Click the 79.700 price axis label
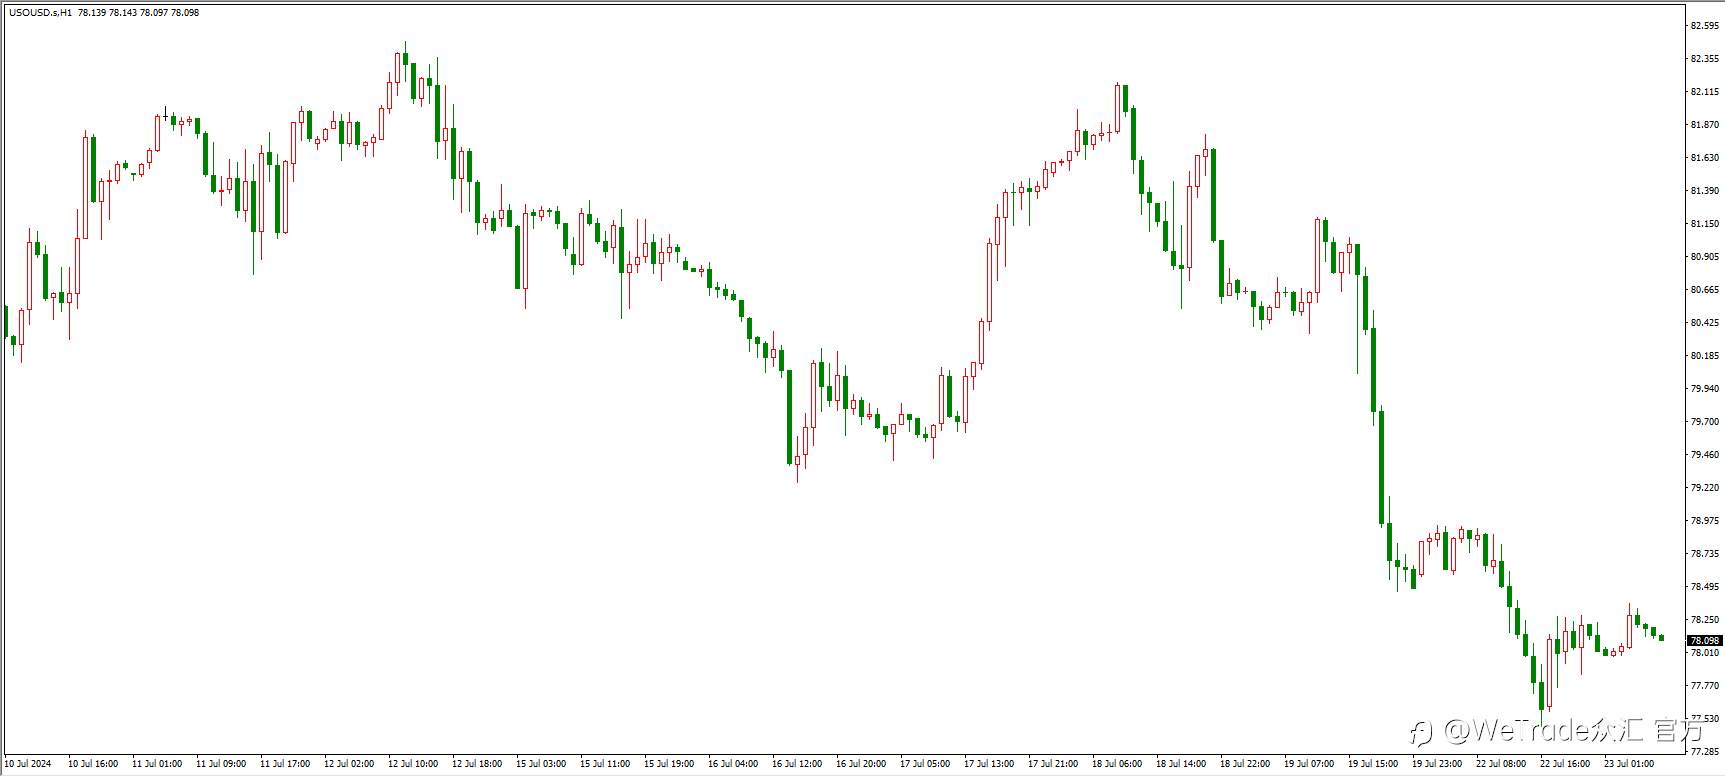 pyautogui.click(x=1704, y=422)
